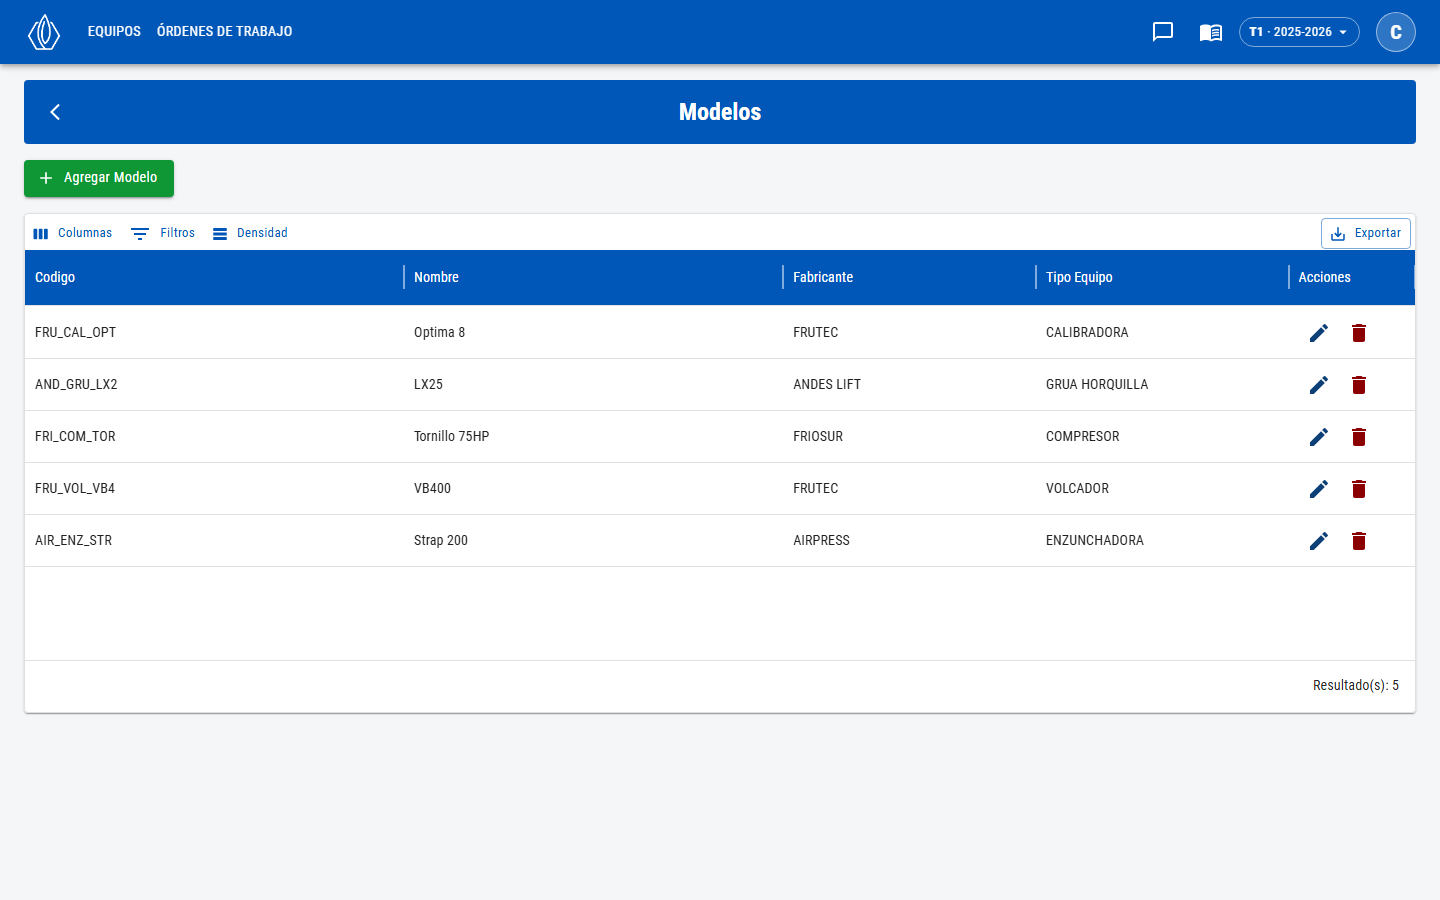Edit the FRI_COM_TOR model
The height and width of the screenshot is (900, 1440).
[x=1319, y=437]
